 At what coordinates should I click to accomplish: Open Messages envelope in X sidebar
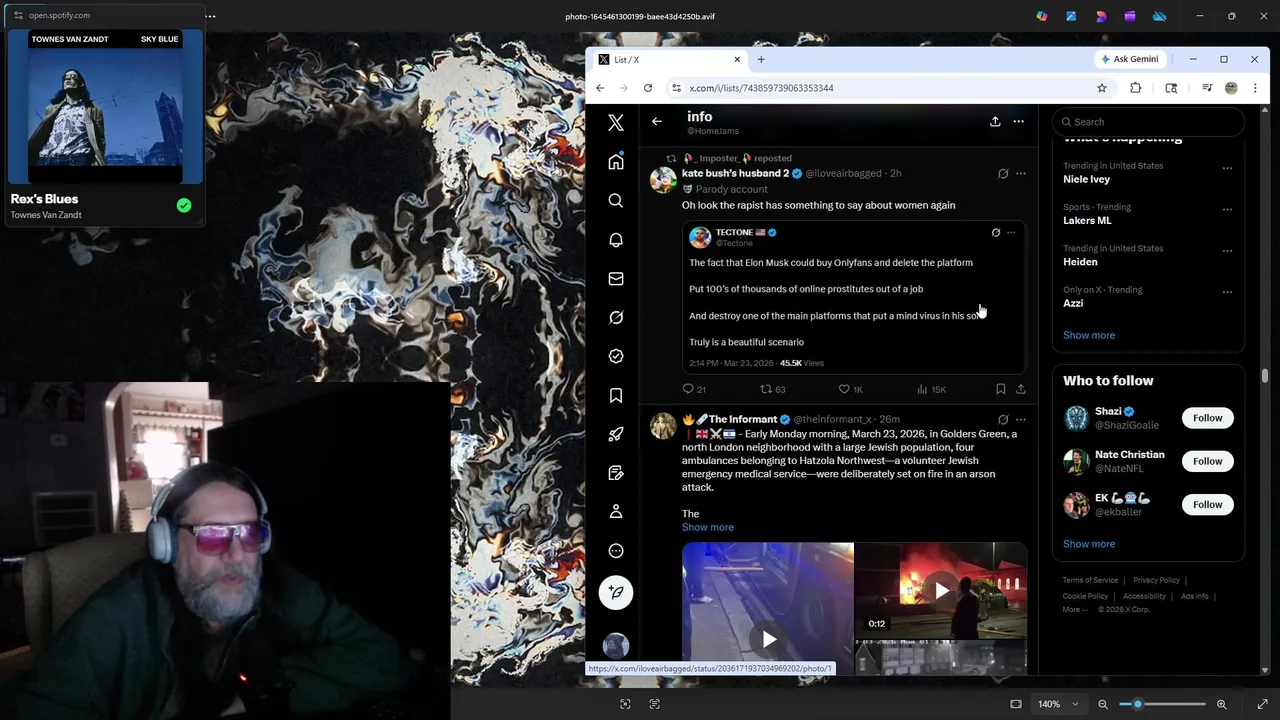616,279
